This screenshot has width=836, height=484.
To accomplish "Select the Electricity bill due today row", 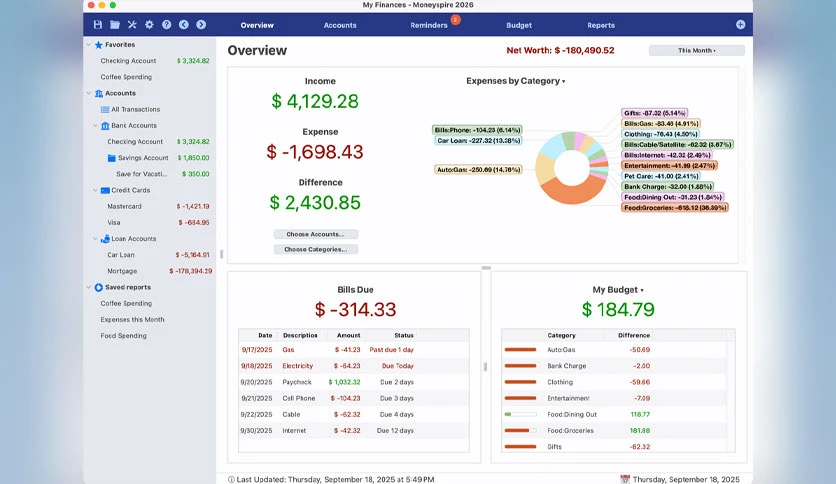I will pos(353,366).
